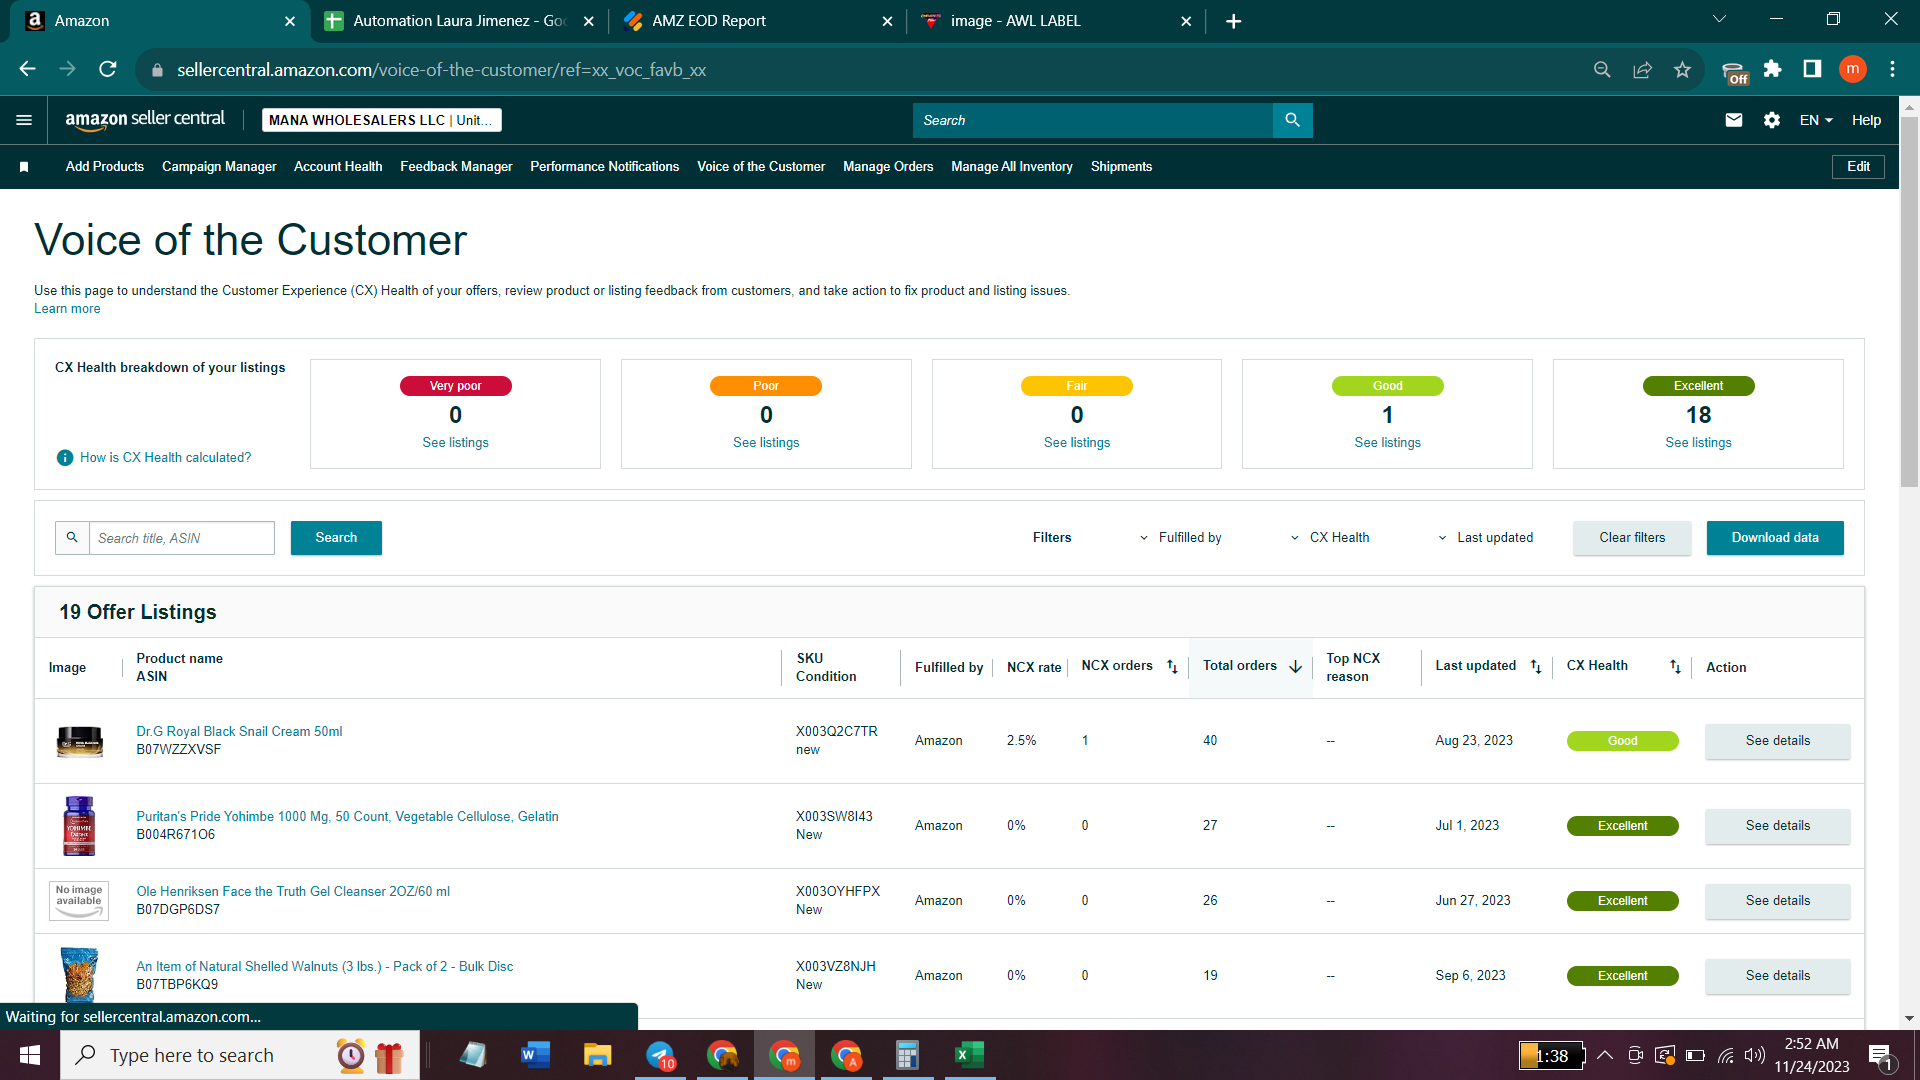Switch to the Automation Laura Jimenez tab
The height and width of the screenshot is (1080, 1920).
pos(458,21)
